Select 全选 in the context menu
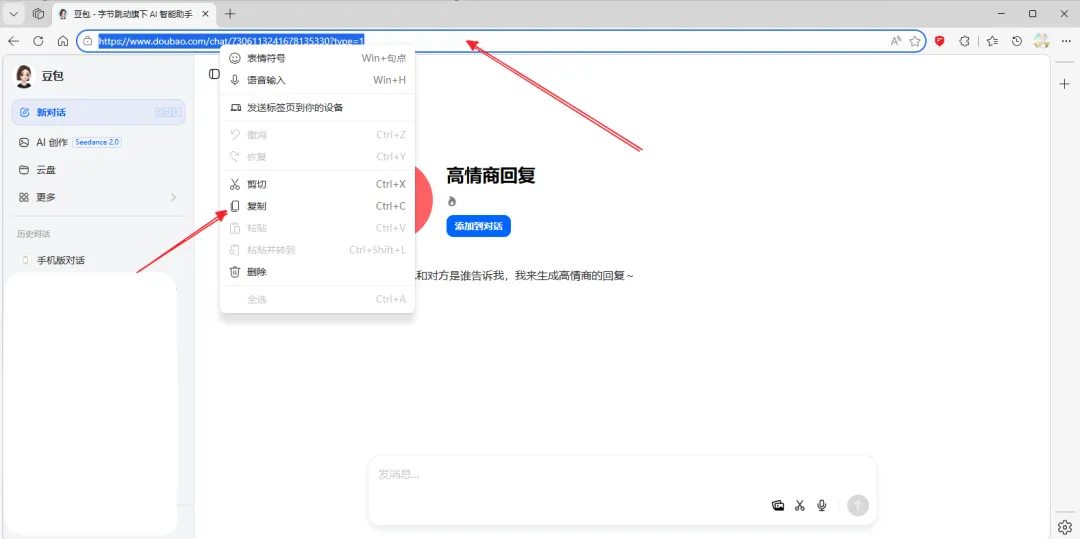Image resolution: width=1080 pixels, height=539 pixels. (x=318, y=299)
